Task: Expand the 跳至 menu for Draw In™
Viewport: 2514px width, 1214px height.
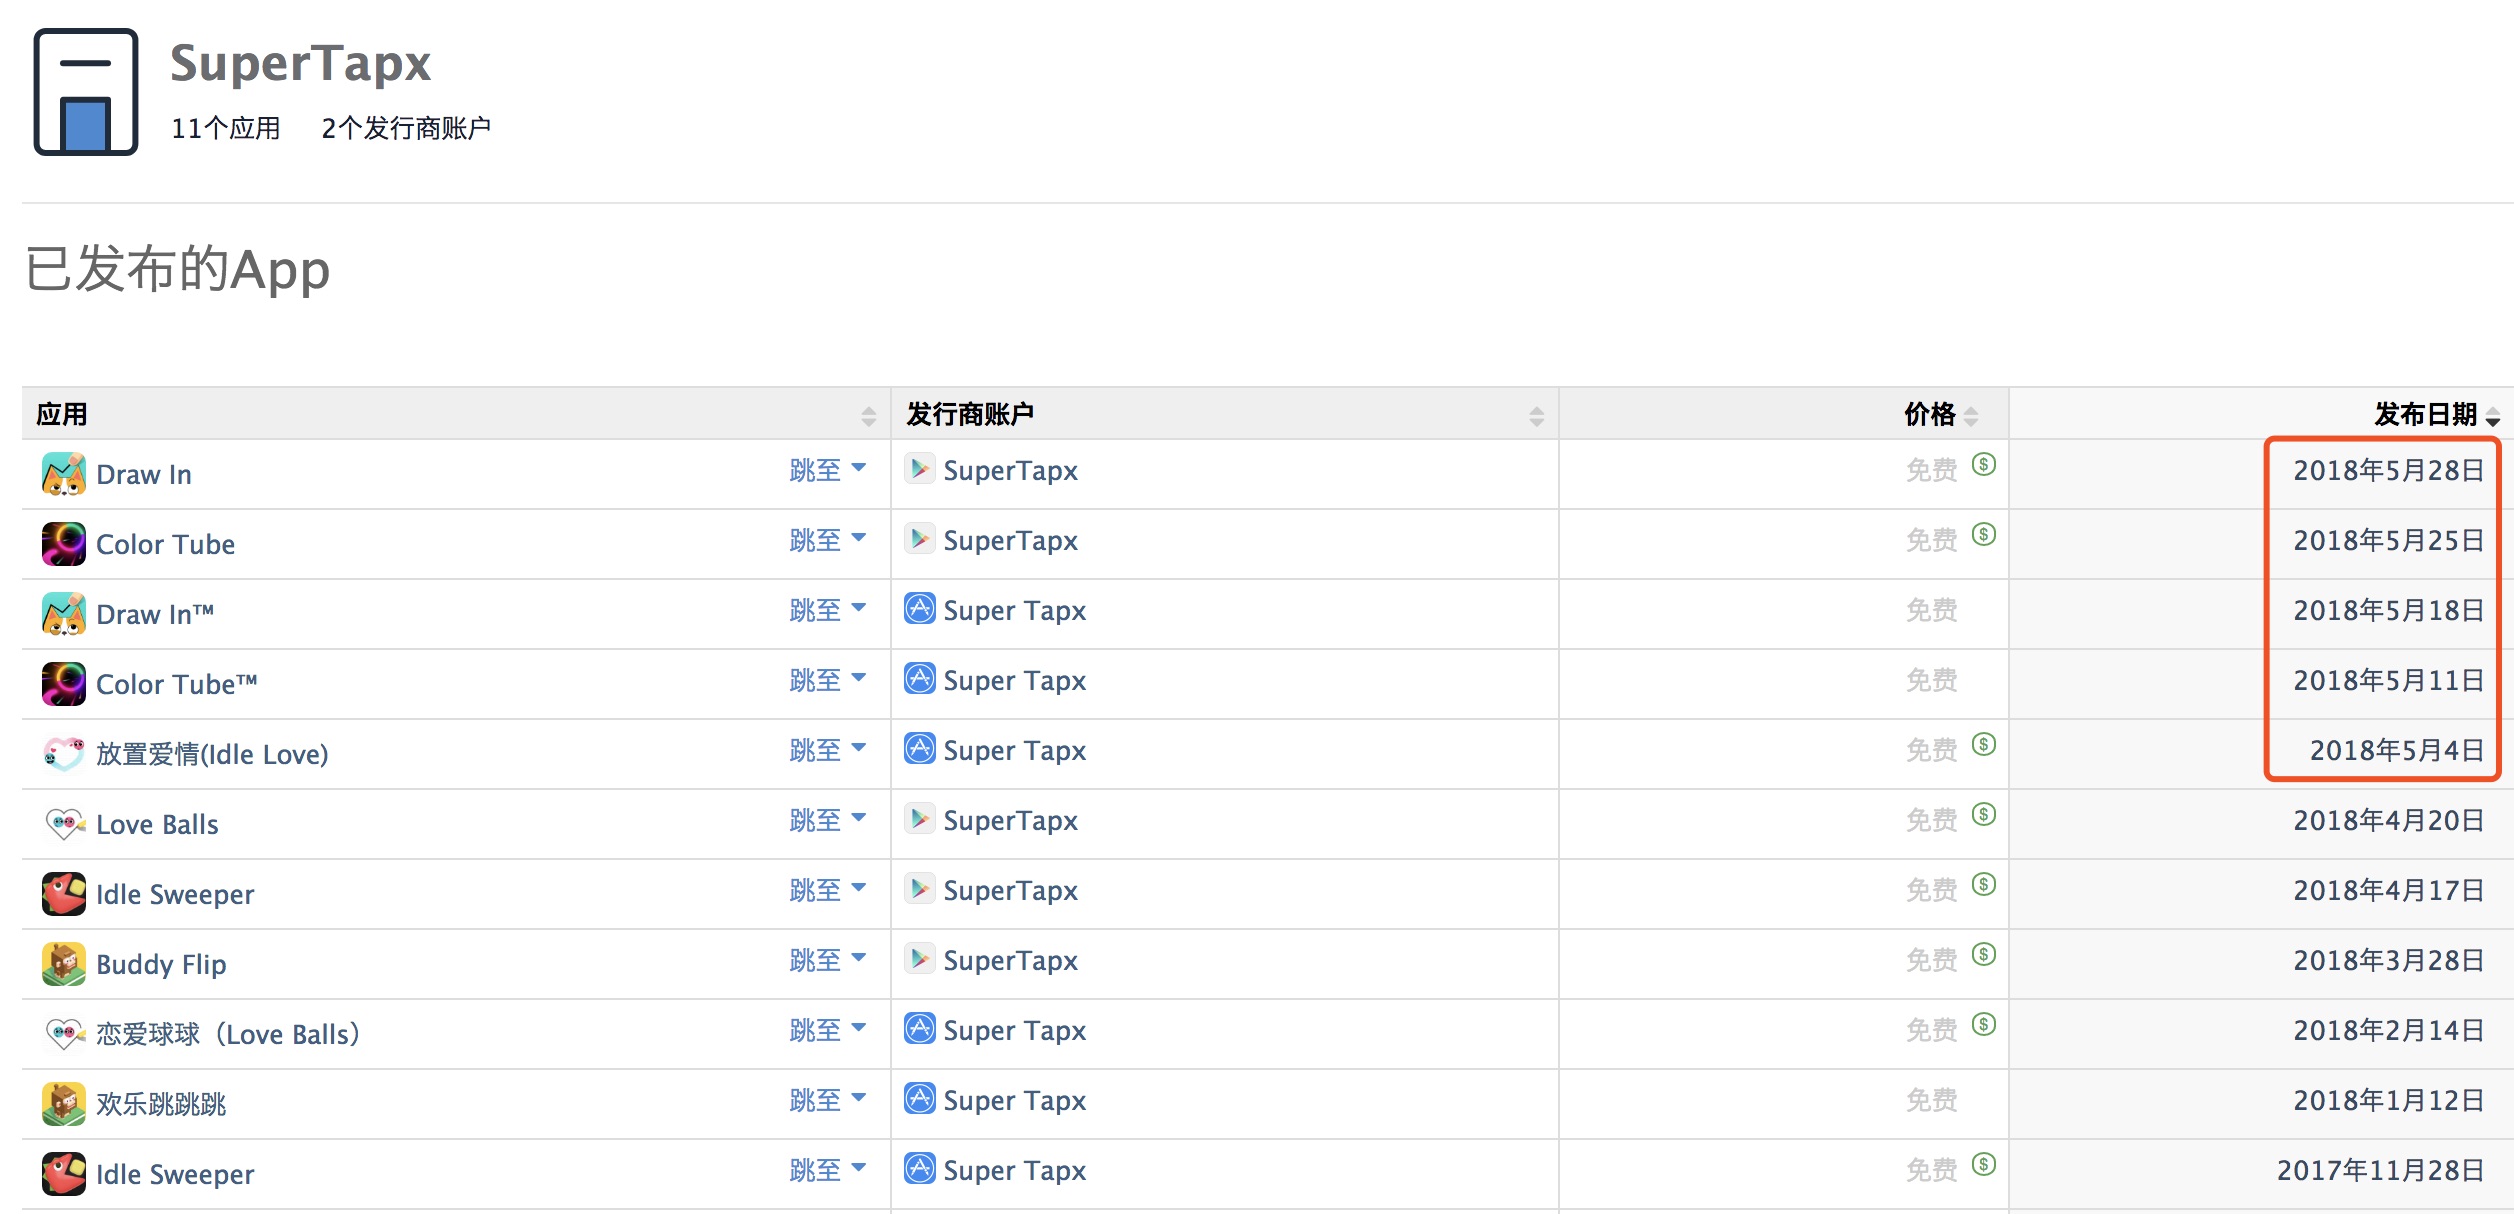Action: 828,610
